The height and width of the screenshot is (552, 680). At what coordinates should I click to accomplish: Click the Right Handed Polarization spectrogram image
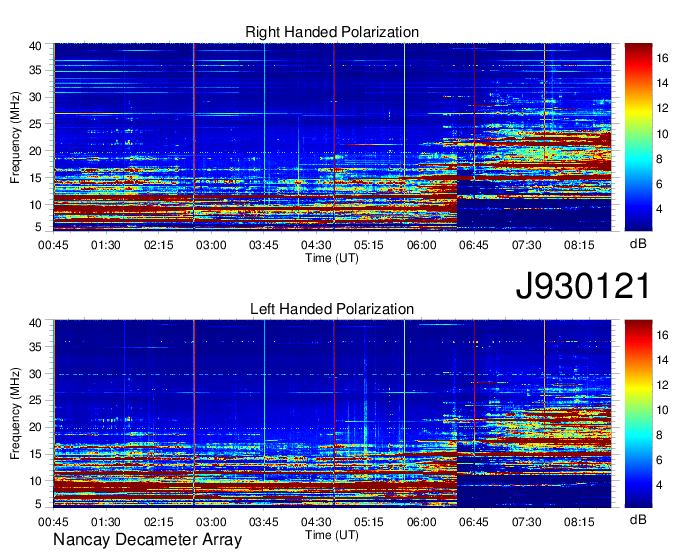click(332, 137)
